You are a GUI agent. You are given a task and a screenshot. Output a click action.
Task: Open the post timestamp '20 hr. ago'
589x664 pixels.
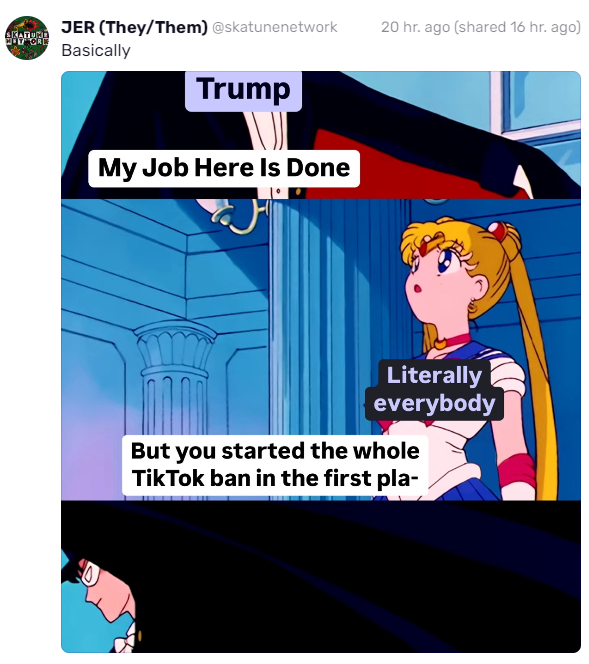click(415, 27)
